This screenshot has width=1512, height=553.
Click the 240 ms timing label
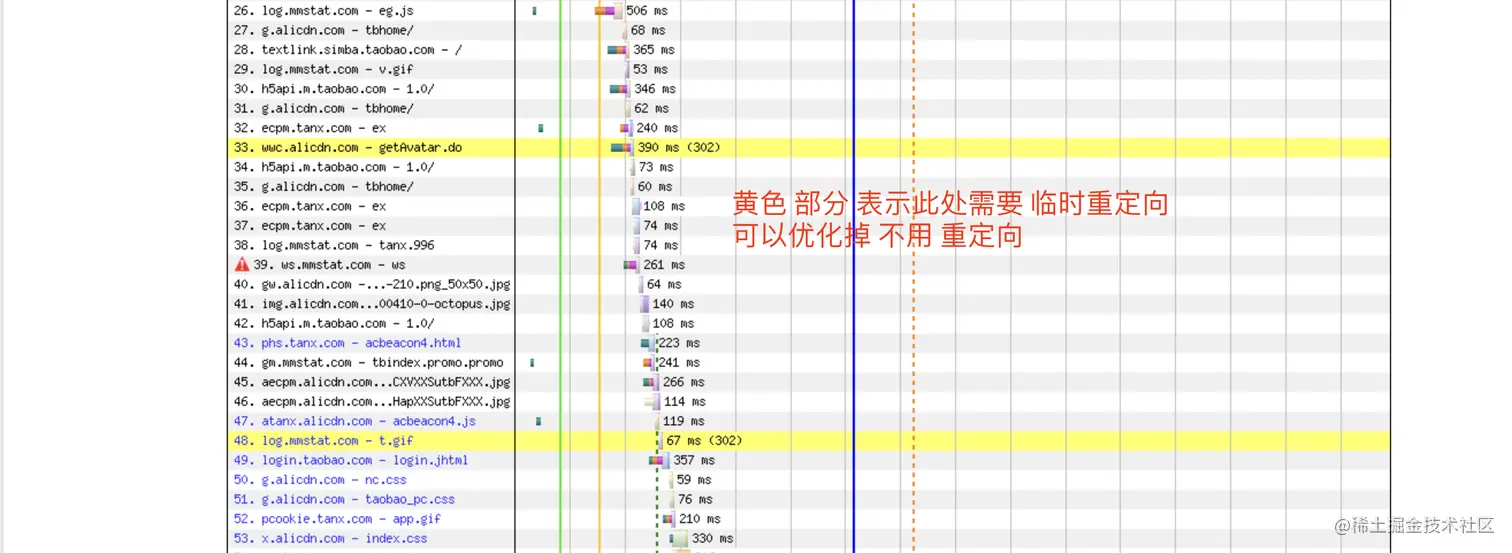click(x=657, y=128)
